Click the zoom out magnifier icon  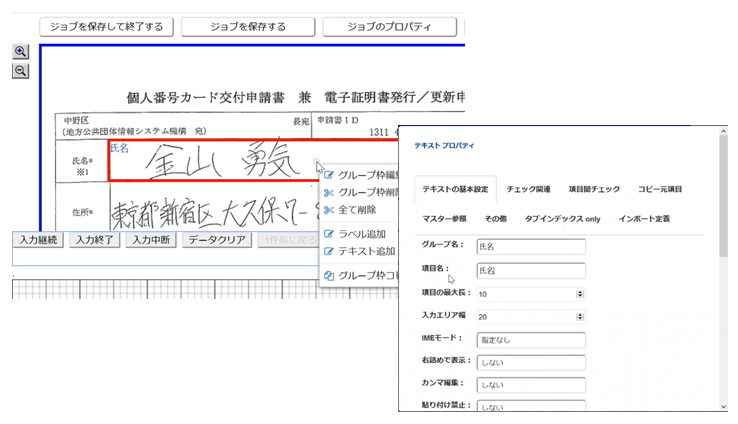click(x=20, y=70)
